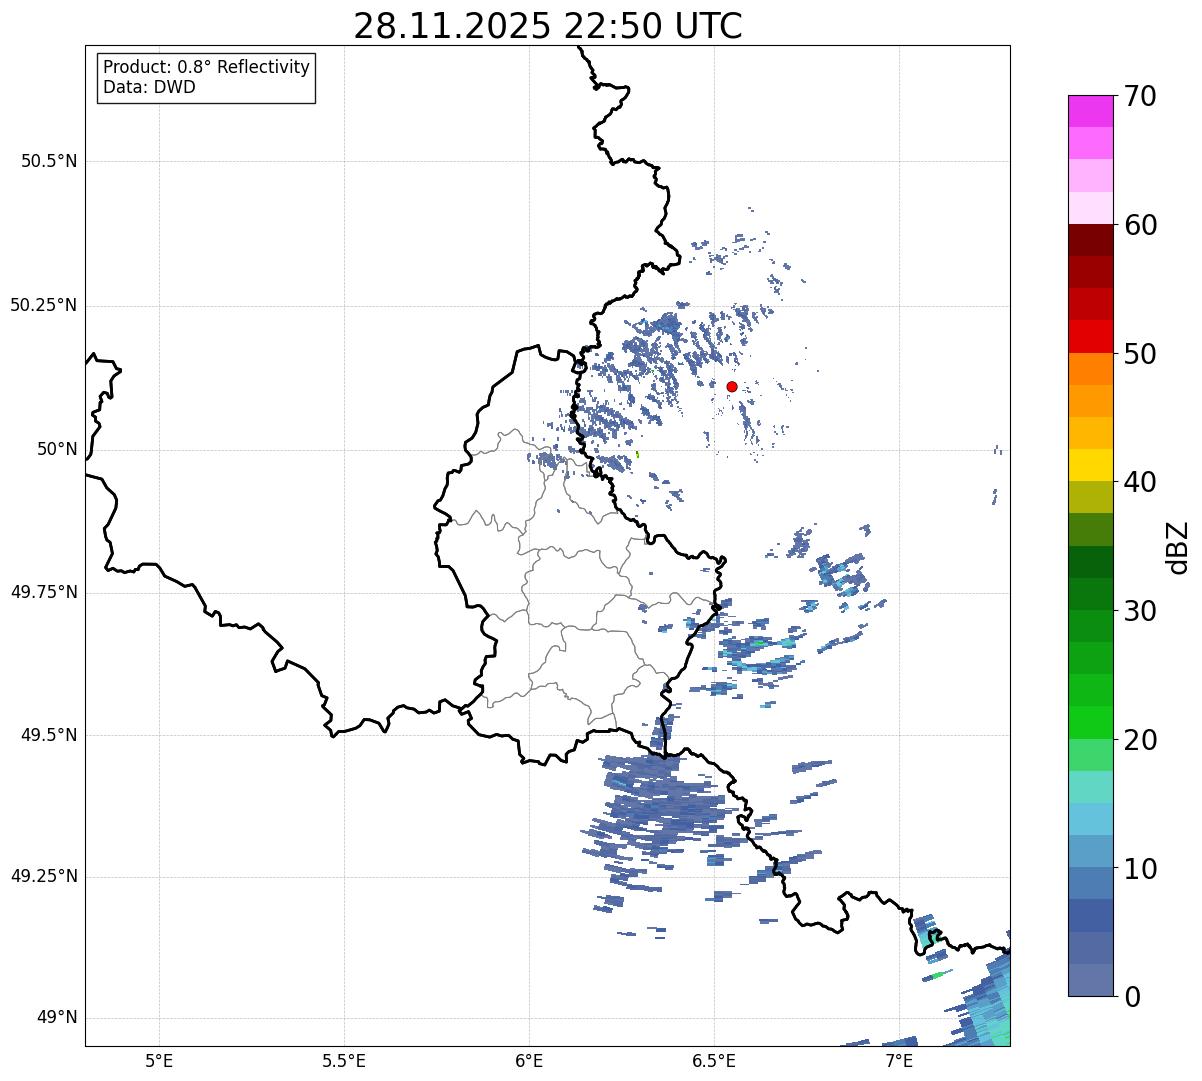The height and width of the screenshot is (1081, 1202).
Task: Pick the magenta swatch at colorbar top
Action: pos(1090,111)
